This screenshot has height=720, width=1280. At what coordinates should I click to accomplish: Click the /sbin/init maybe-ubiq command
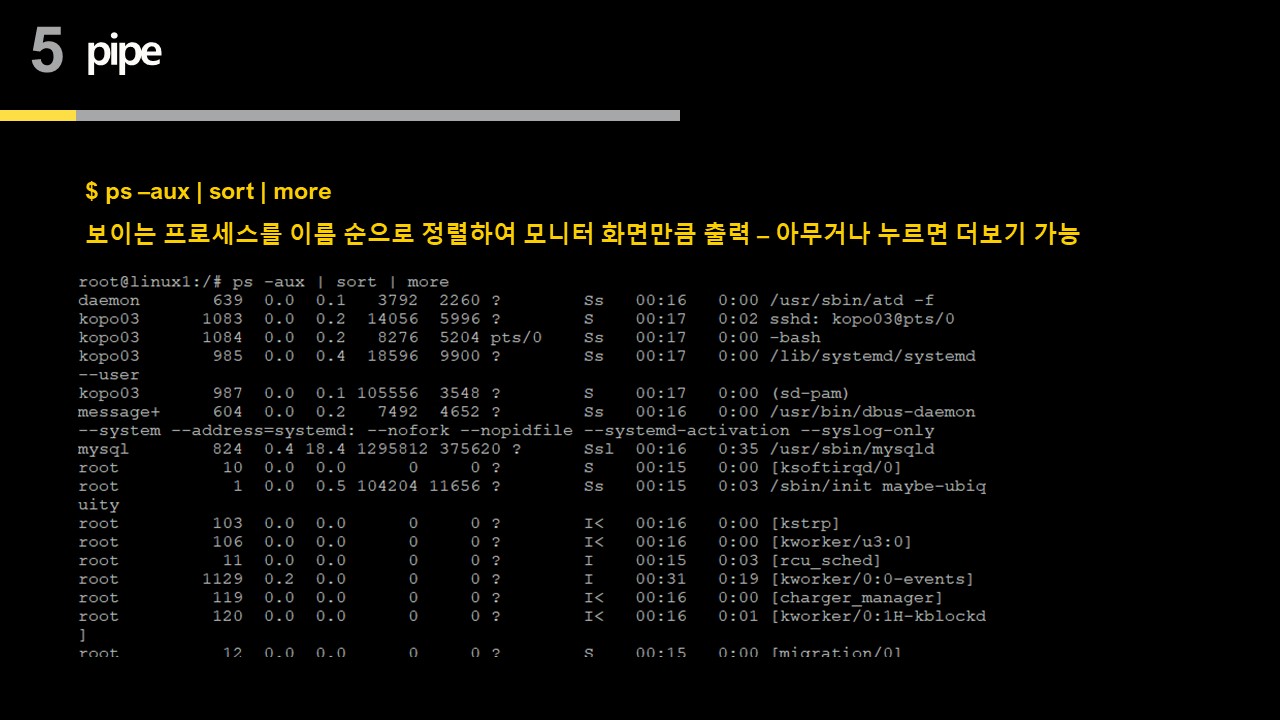tap(877, 486)
